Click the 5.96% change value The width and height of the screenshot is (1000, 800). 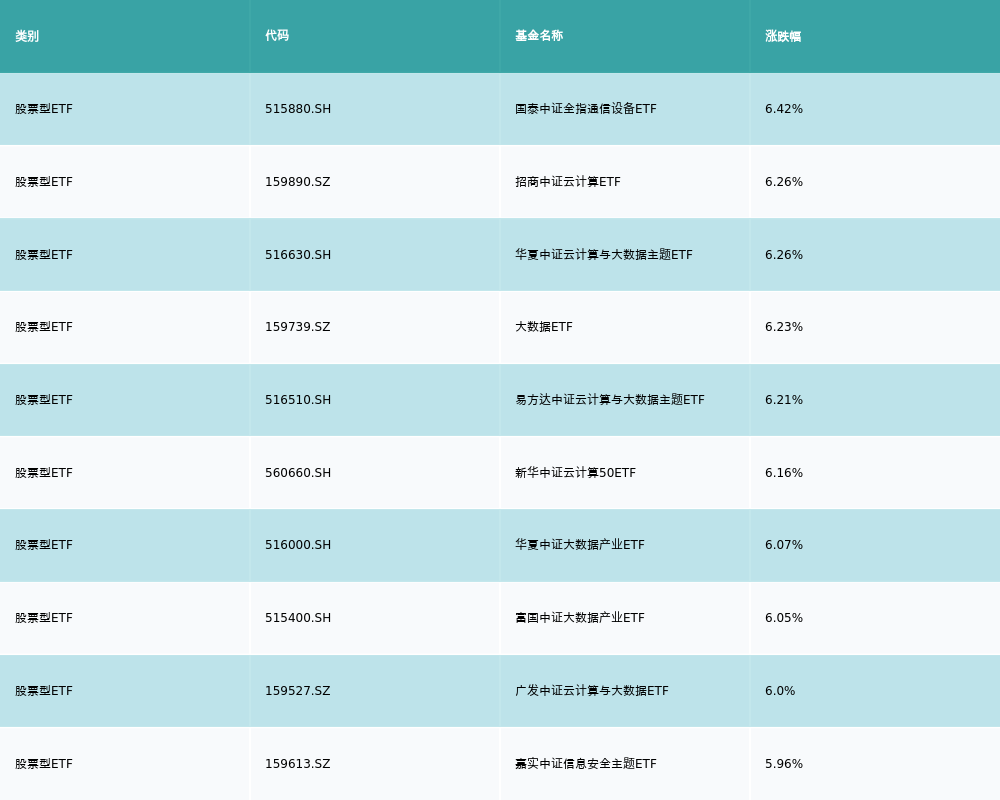tap(784, 764)
